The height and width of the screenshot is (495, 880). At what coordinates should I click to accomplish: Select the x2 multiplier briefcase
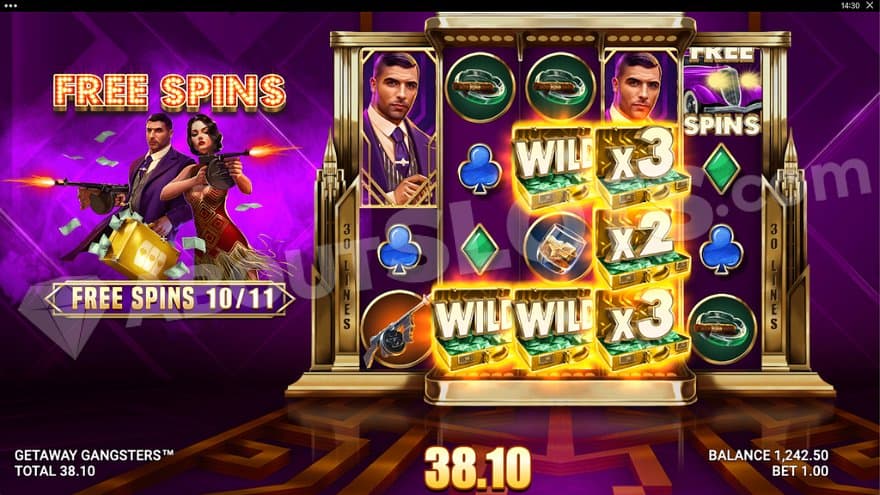click(x=642, y=247)
